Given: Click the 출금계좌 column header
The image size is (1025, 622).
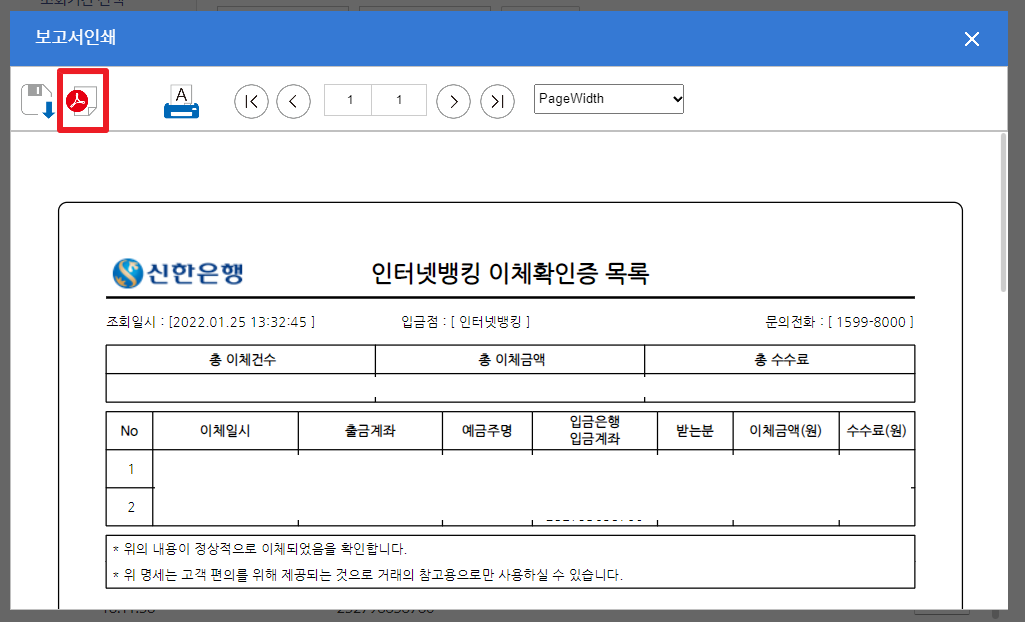Looking at the screenshot, I should tap(370, 431).
